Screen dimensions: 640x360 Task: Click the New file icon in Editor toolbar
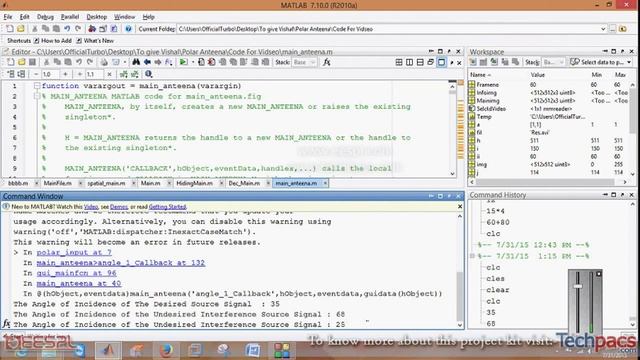point(10,62)
